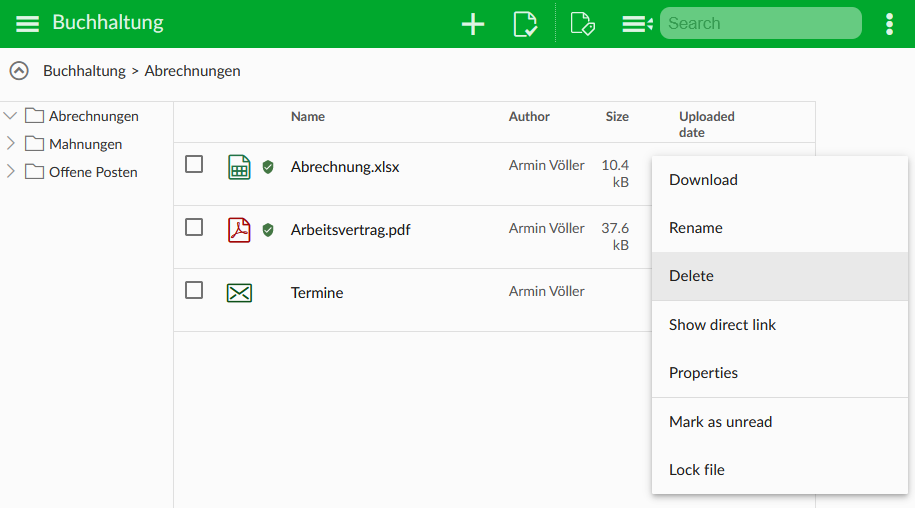Open the Abrechnung.xlsx file name
This screenshot has height=508, width=915.
pyautogui.click(x=345, y=167)
